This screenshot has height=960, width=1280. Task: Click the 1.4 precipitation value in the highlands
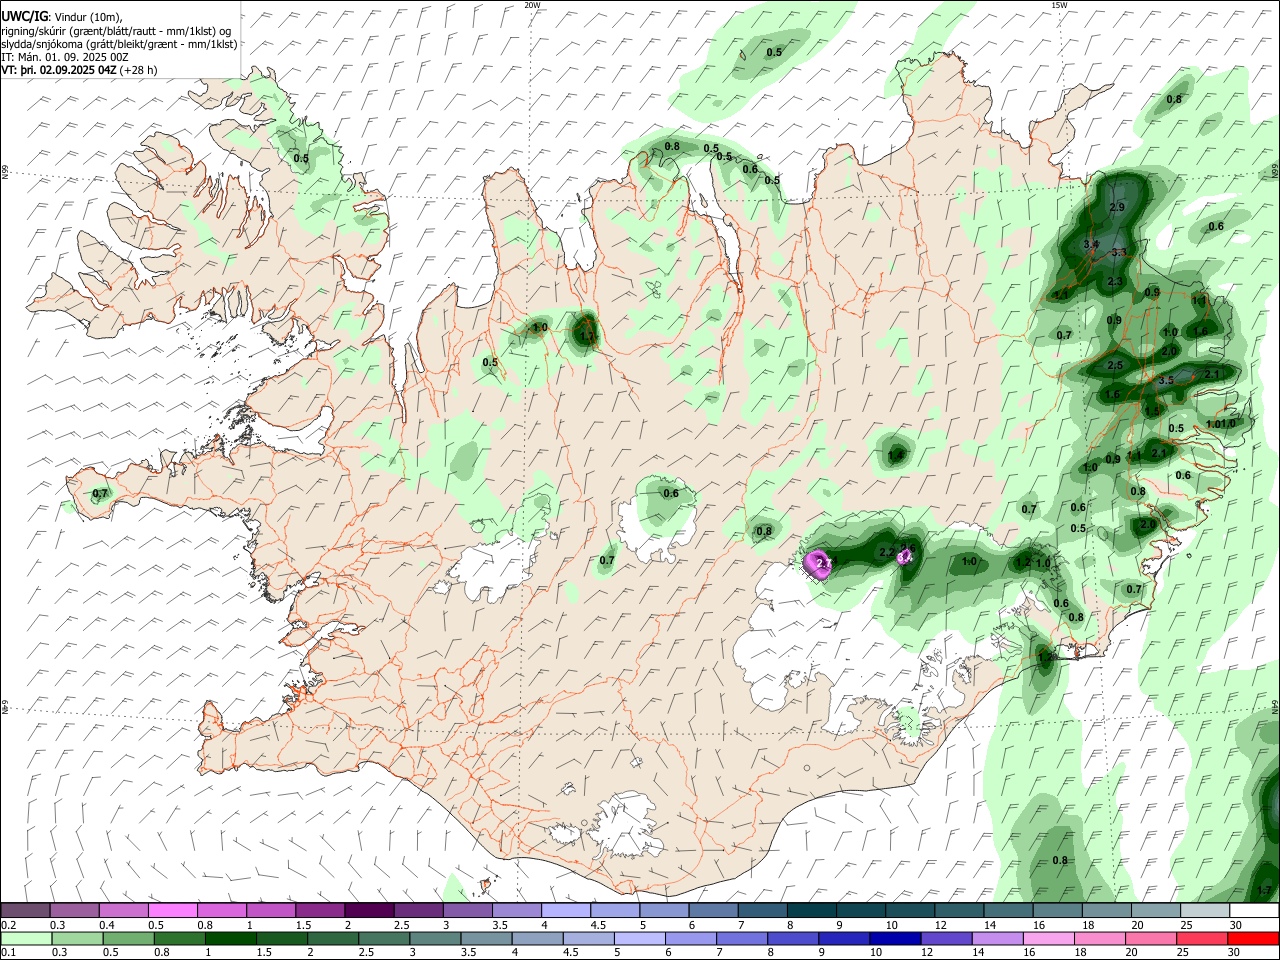(896, 456)
